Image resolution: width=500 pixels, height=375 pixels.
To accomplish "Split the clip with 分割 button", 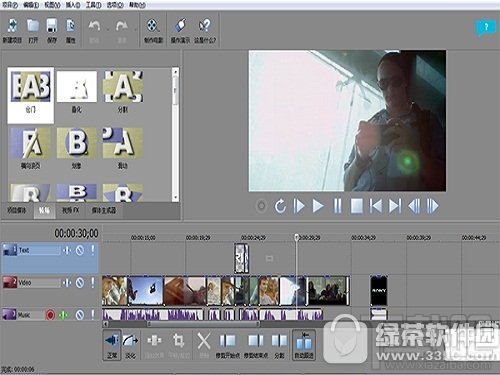I will pos(279,345).
